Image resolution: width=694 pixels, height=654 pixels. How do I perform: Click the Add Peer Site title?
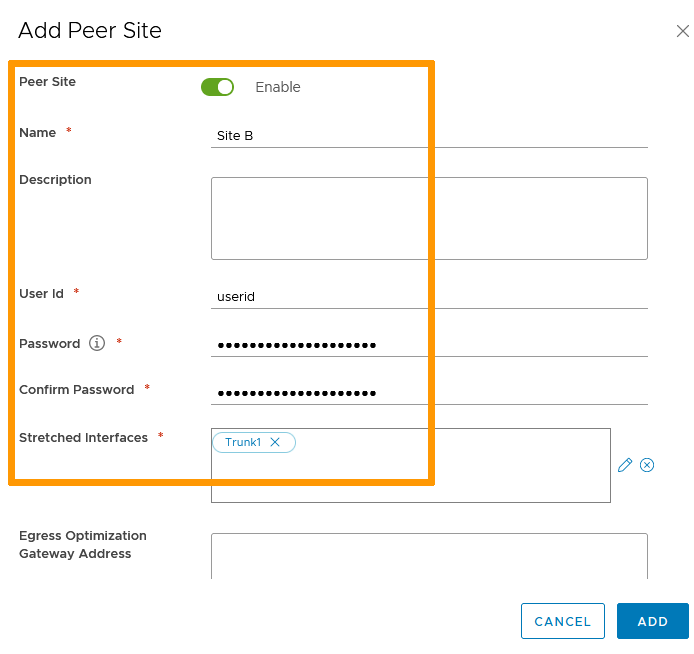90,30
